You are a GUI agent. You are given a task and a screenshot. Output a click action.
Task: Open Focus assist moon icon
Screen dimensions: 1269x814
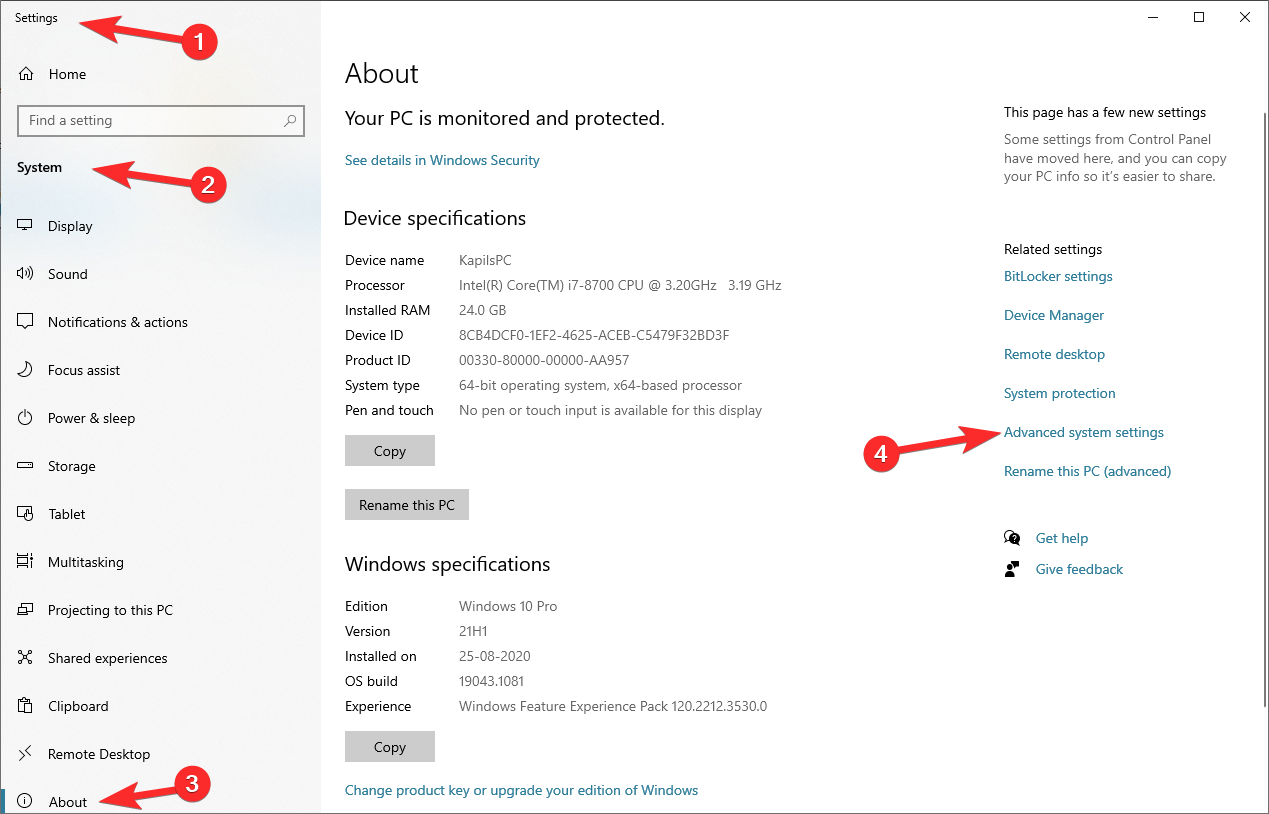point(26,370)
